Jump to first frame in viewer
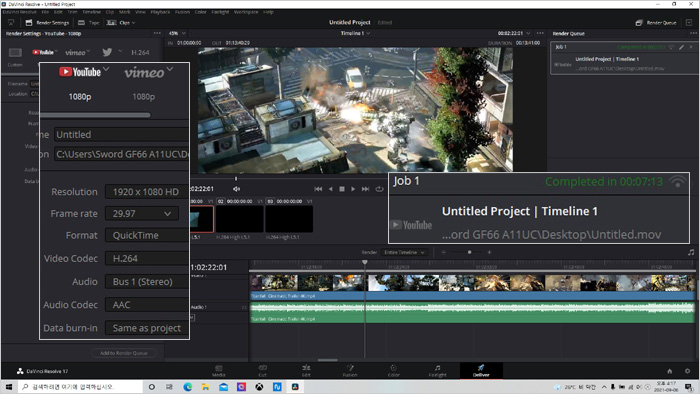This screenshot has height=394, width=700. click(318, 189)
